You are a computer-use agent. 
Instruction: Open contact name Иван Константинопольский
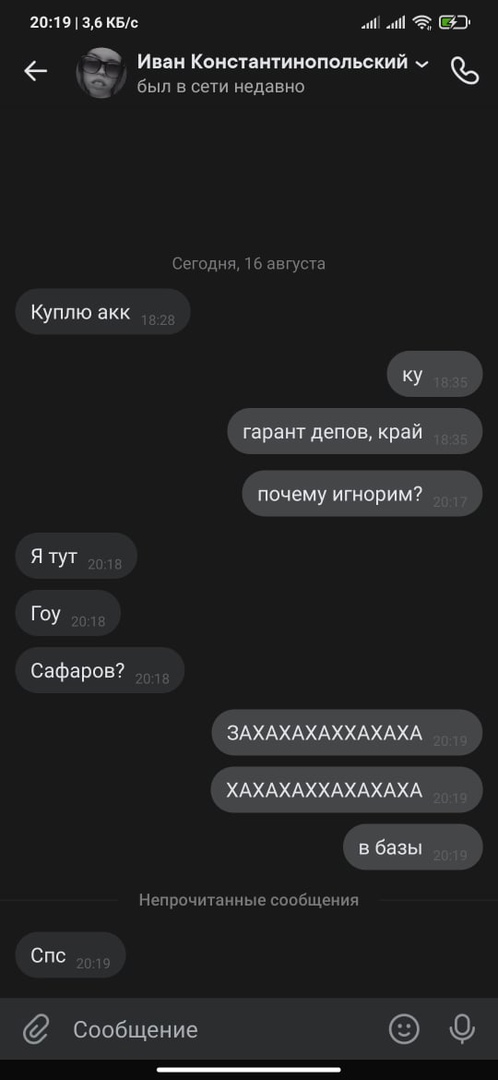273,62
